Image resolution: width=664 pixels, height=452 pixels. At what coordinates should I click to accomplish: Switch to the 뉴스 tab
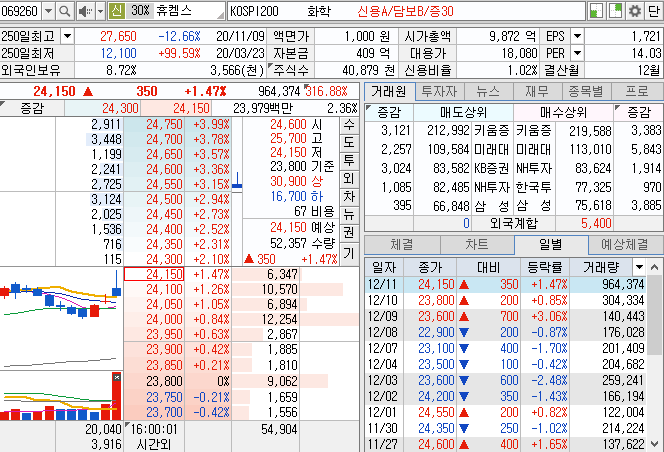pyautogui.click(x=489, y=92)
